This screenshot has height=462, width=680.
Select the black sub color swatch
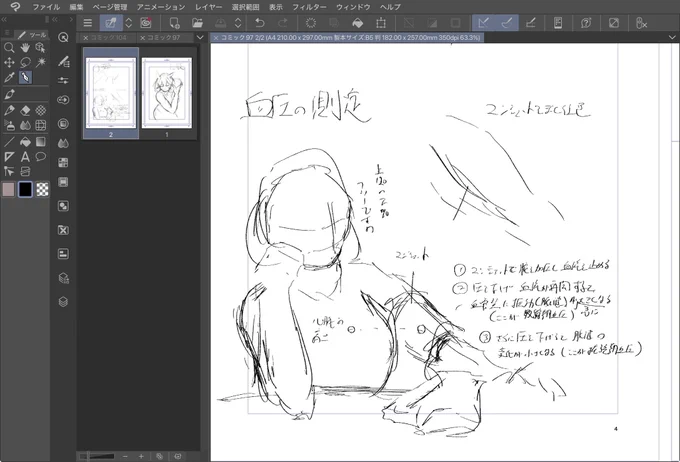click(x=25, y=189)
